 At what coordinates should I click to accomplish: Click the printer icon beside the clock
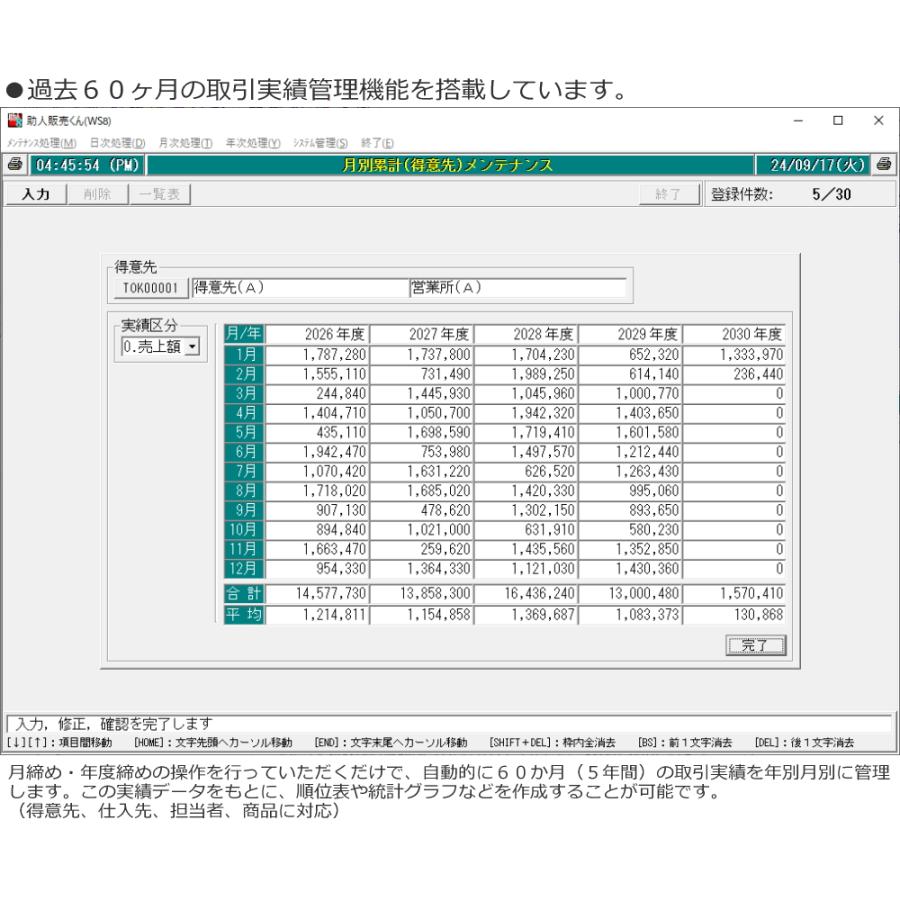15,165
